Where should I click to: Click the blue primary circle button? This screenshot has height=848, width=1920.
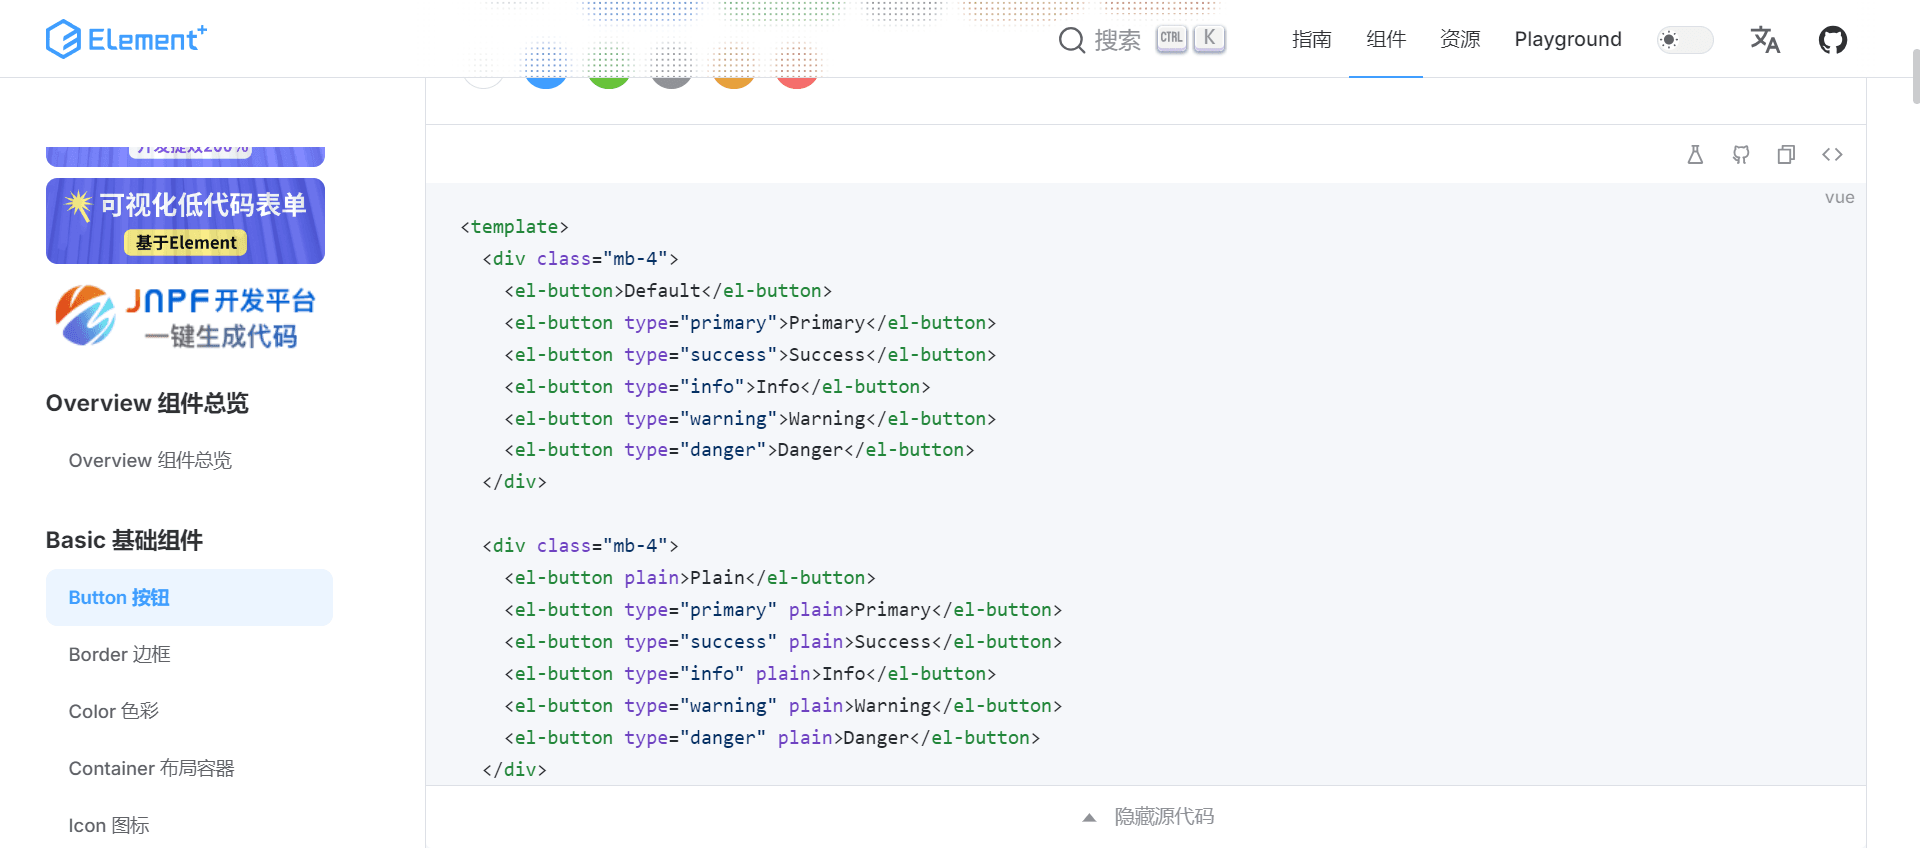tap(546, 70)
